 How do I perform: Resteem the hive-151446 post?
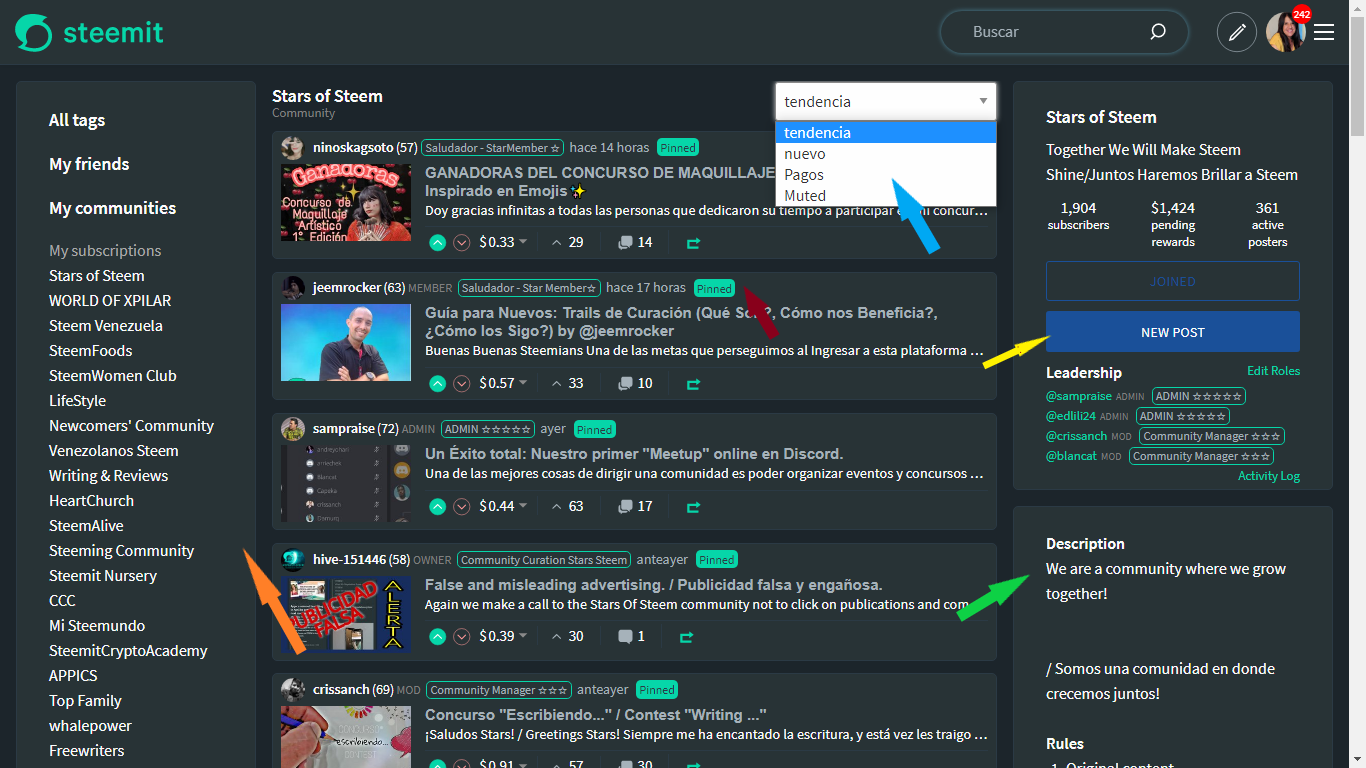[686, 636]
